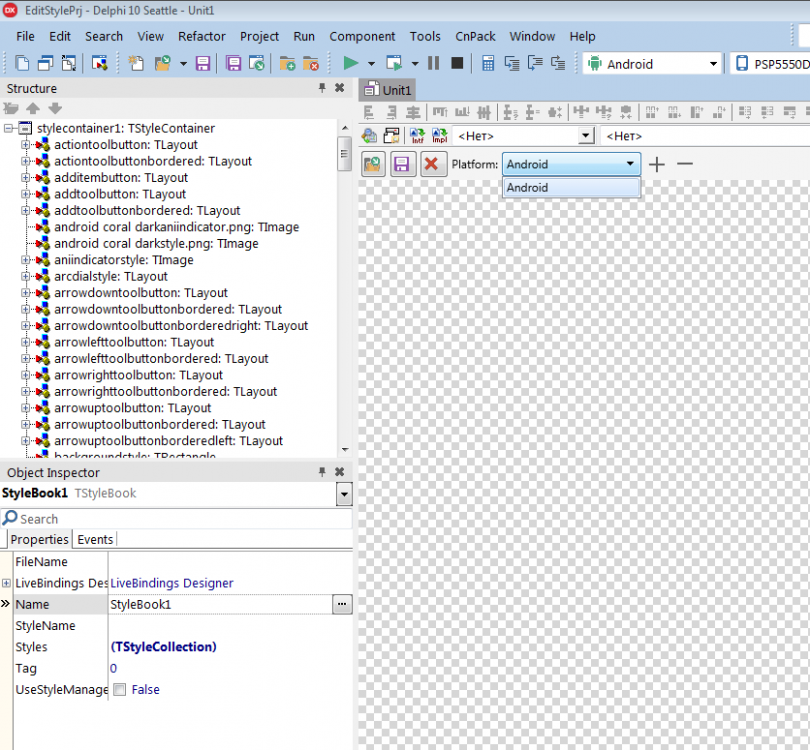Open the File menu
The image size is (810, 750).
click(25, 36)
